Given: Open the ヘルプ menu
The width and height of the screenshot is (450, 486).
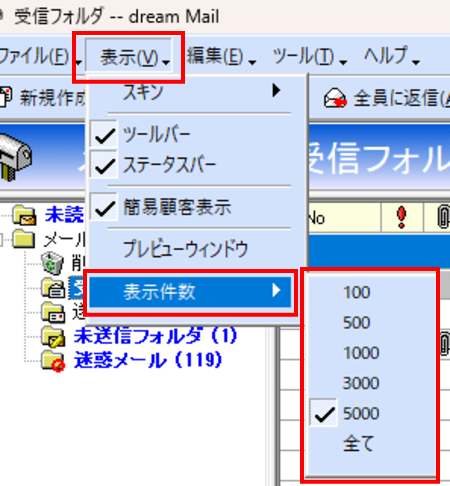Looking at the screenshot, I should point(391,56).
